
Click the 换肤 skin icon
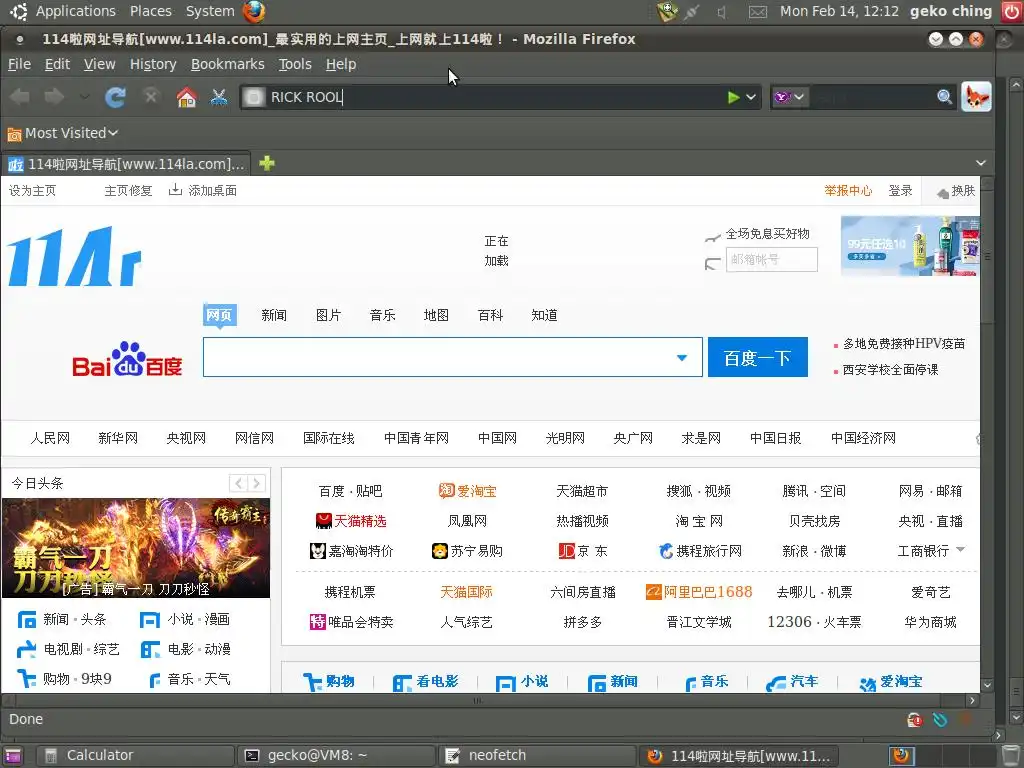(942, 193)
